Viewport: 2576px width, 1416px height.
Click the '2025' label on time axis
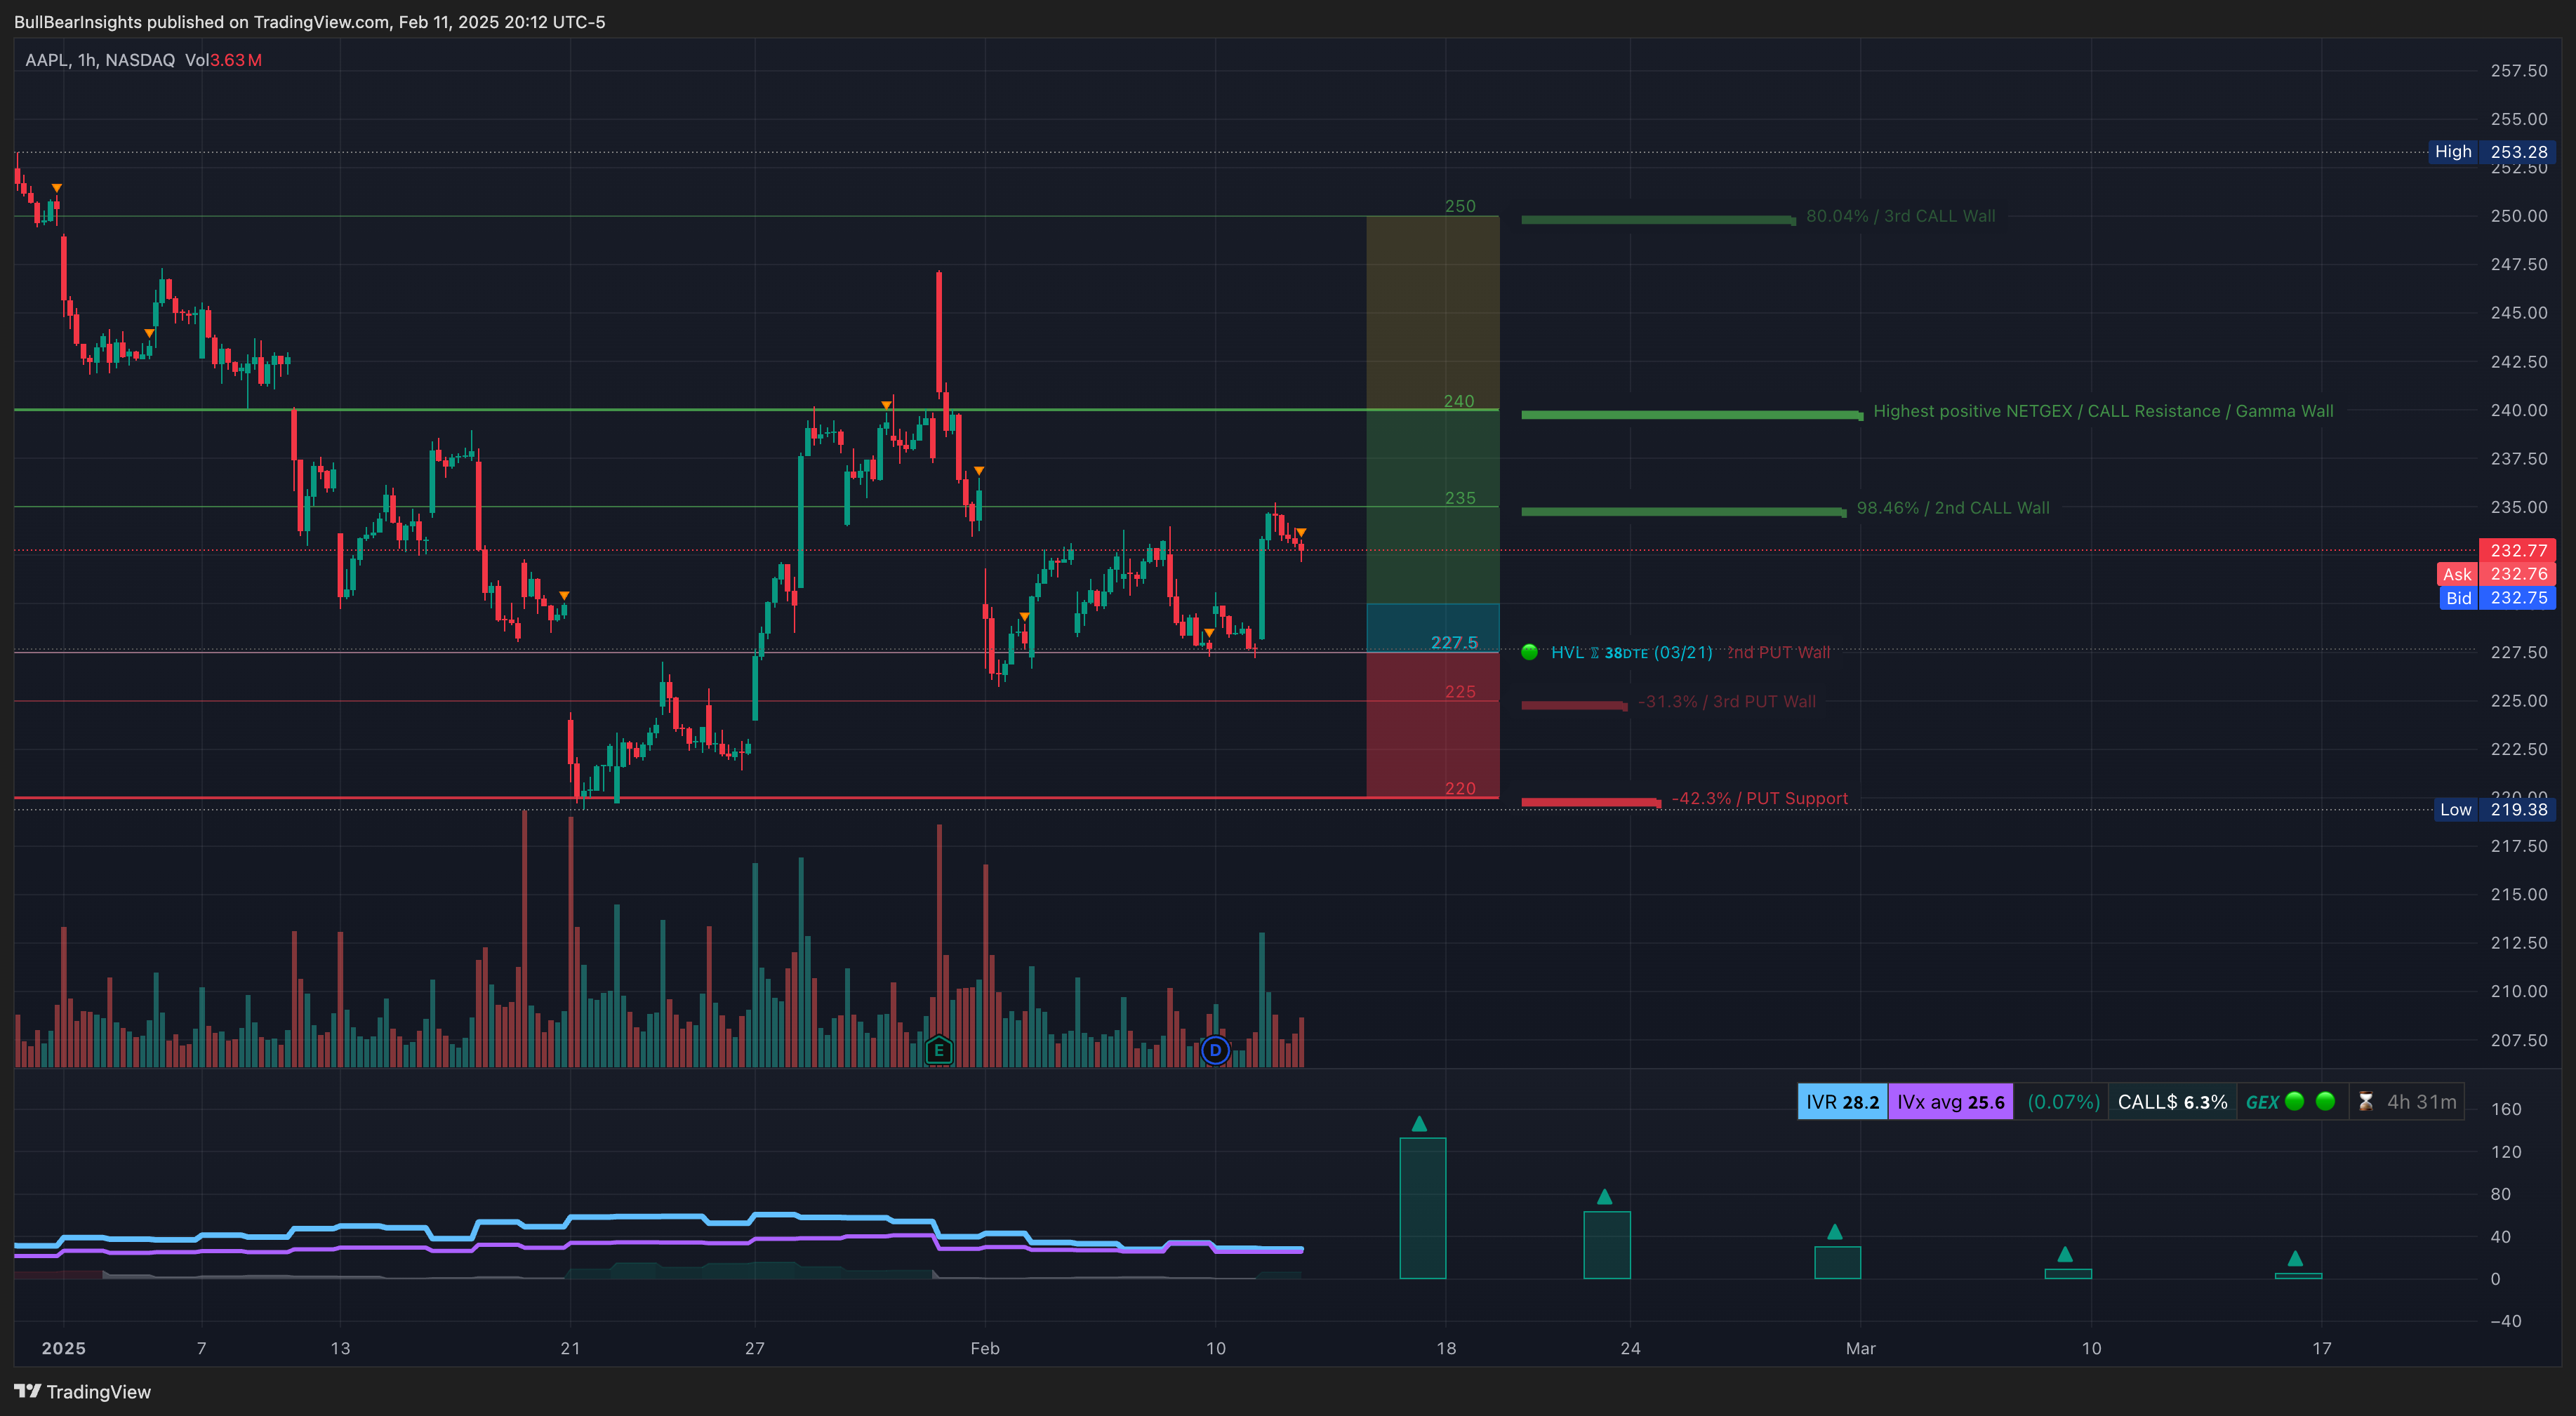point(63,1348)
